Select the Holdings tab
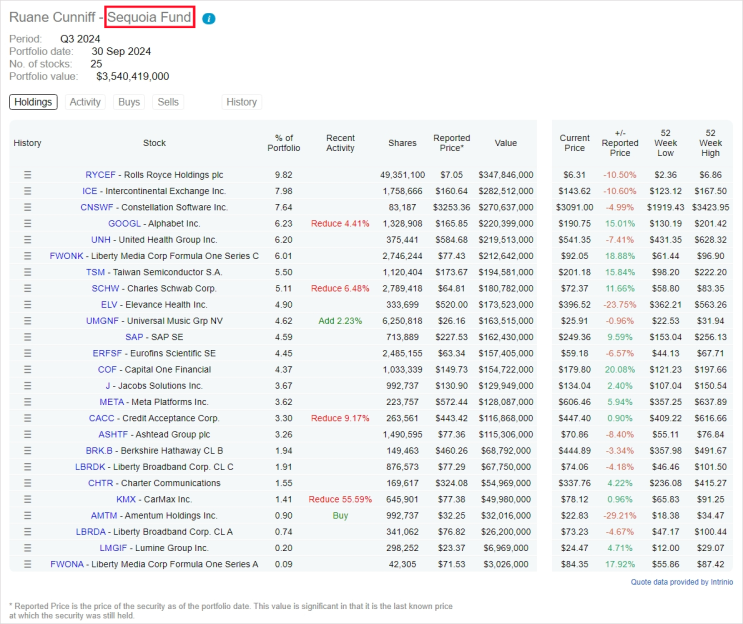The image size is (743, 624). [x=33, y=102]
